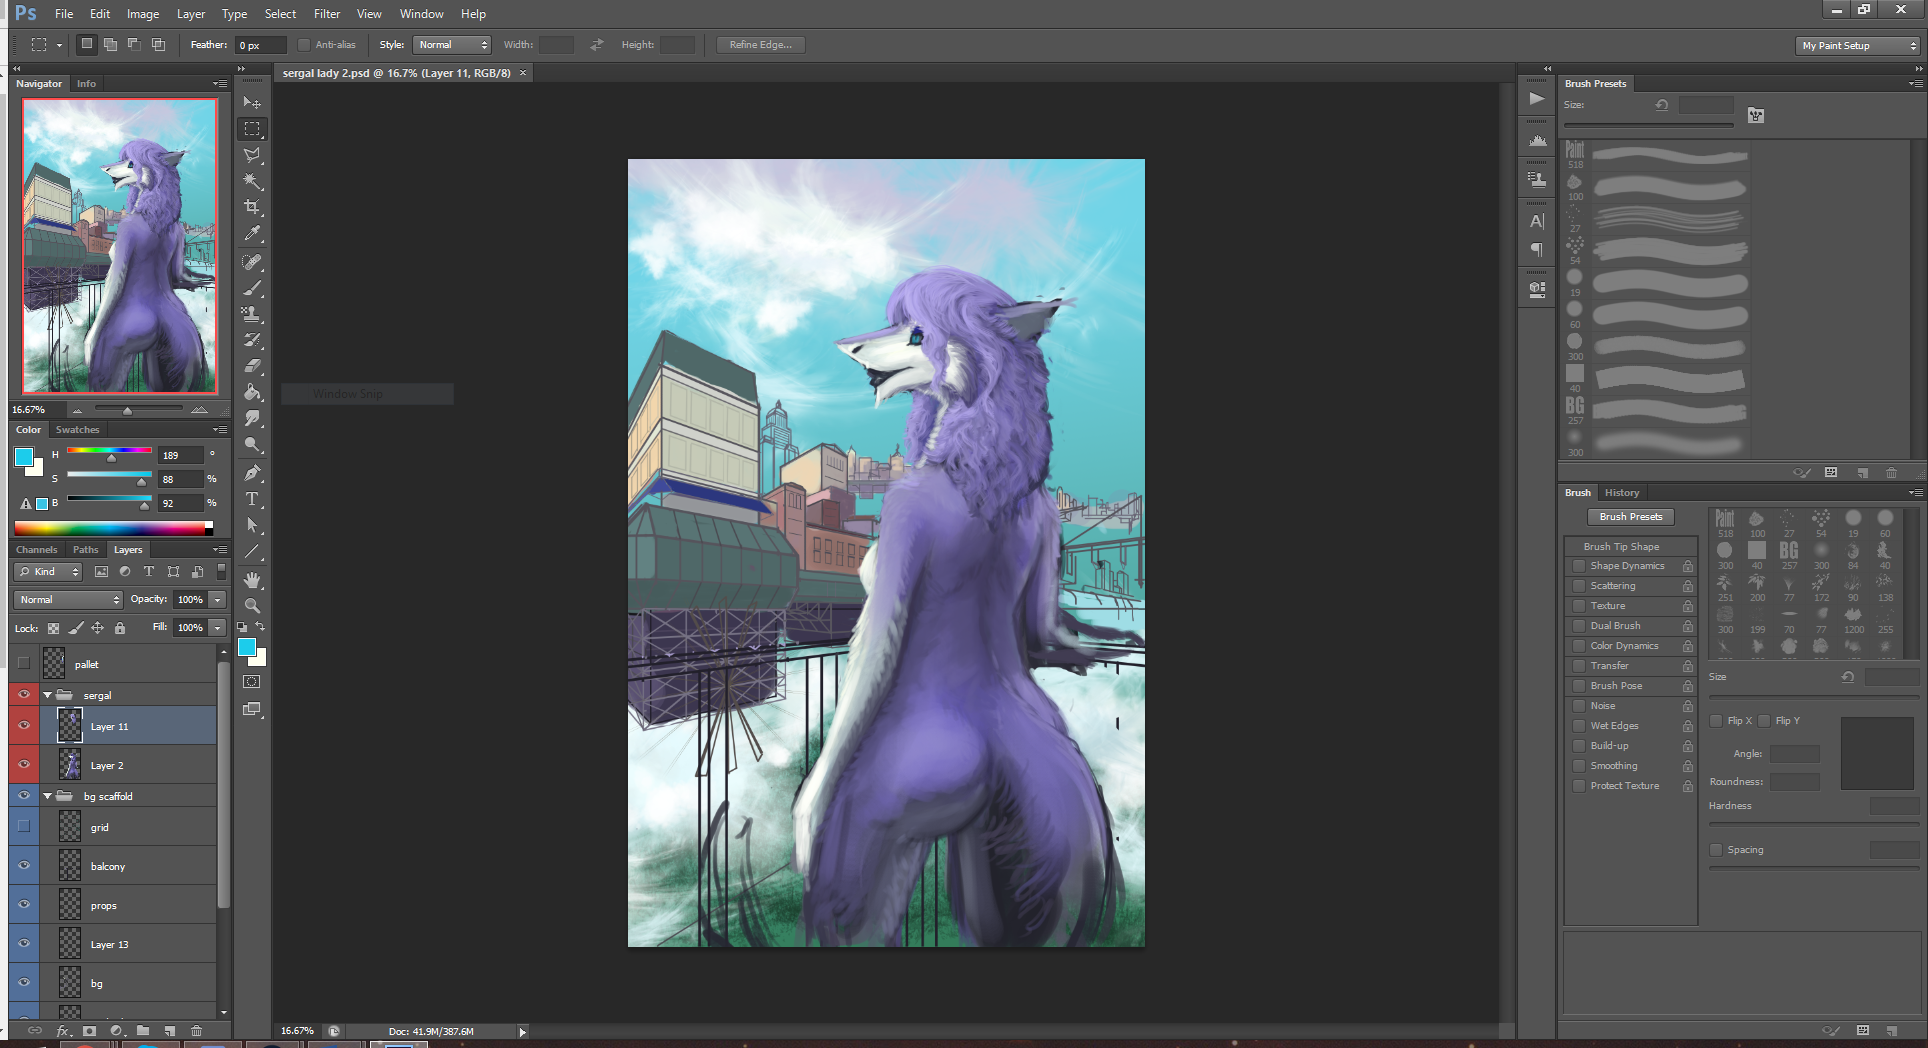Screen dimensions: 1928x1048
Task: Open the tool preset picker arrow
Action: (x=59, y=45)
